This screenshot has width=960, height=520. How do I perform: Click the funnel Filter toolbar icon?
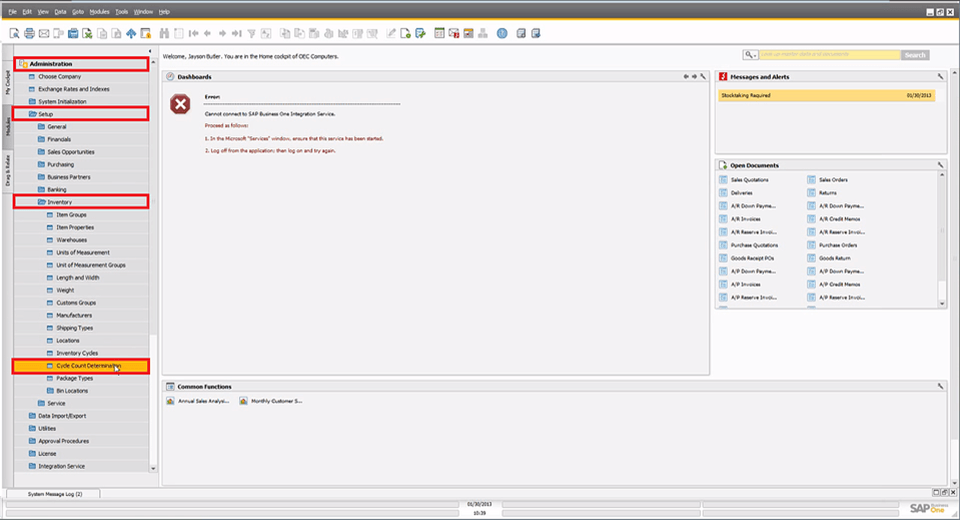[x=252, y=34]
